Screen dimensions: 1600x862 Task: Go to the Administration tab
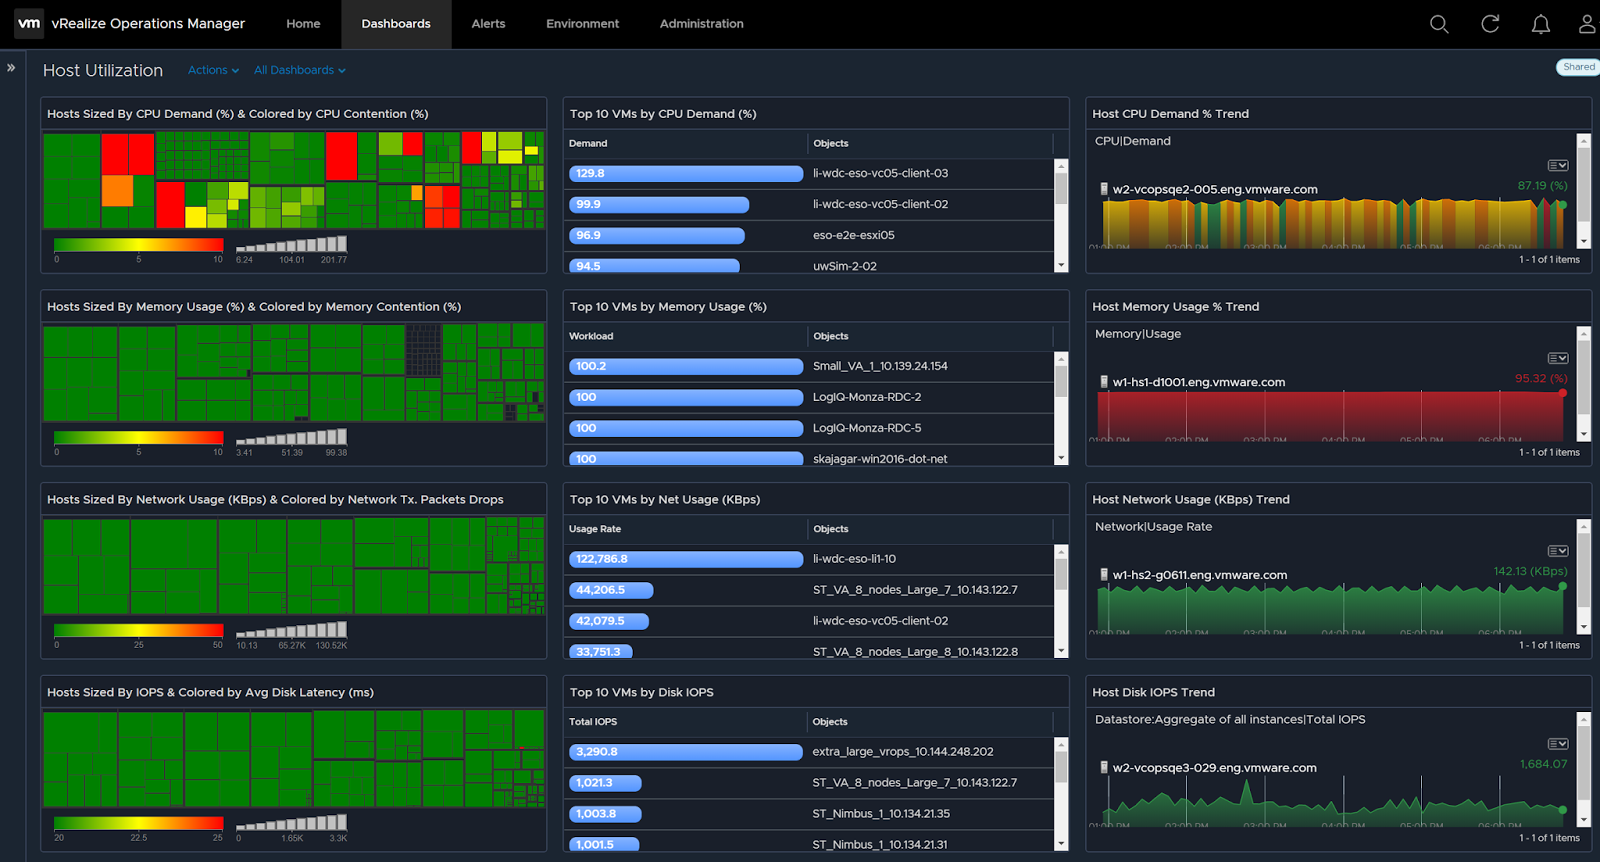pos(701,24)
